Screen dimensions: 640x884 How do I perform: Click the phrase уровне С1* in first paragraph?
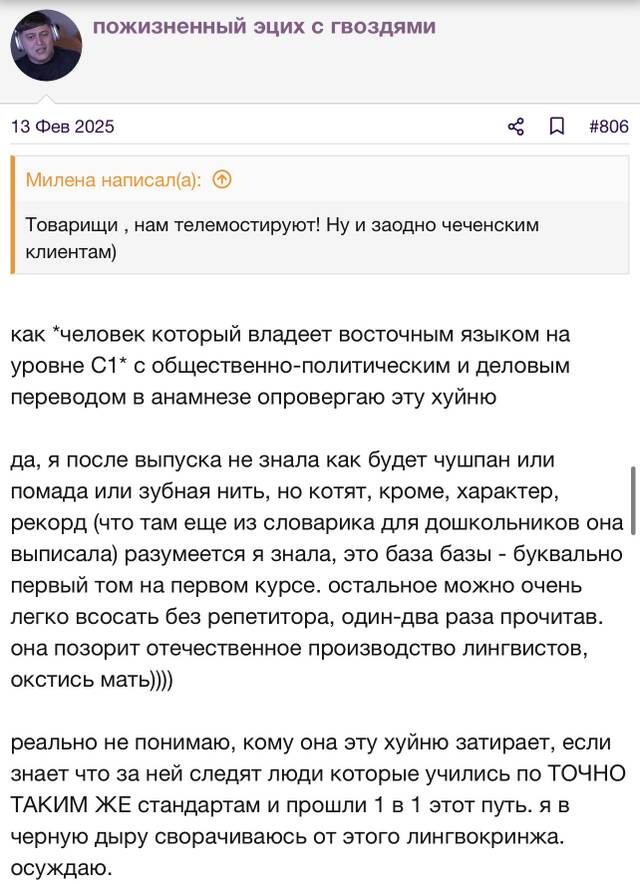(70, 366)
